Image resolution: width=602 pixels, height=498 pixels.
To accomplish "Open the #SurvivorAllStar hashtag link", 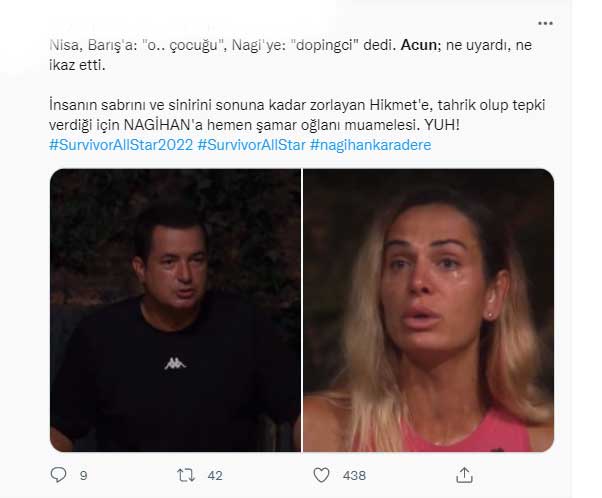I will (x=251, y=145).
